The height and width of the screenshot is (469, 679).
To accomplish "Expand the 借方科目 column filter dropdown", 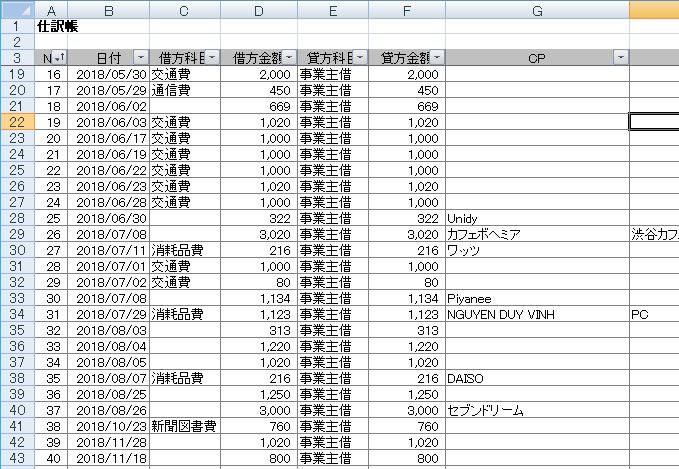I will 214,58.
